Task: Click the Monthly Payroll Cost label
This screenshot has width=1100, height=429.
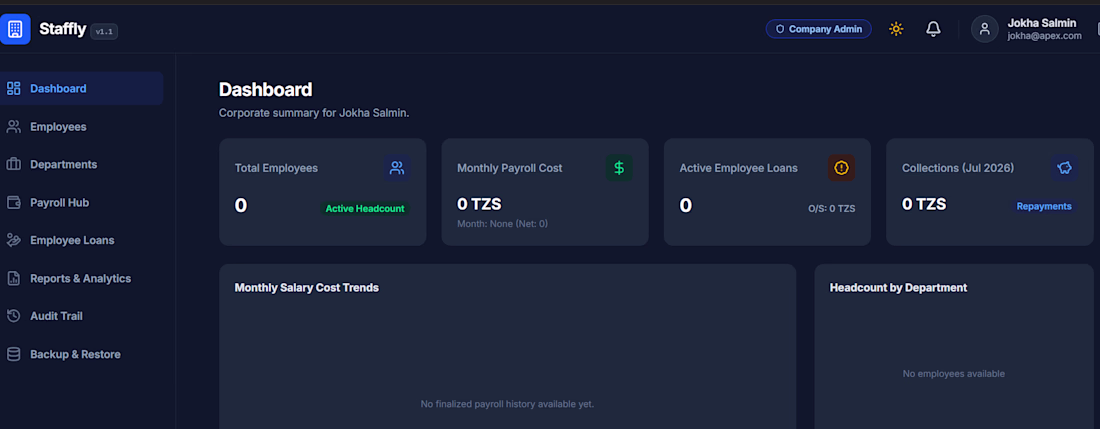Action: point(509,168)
